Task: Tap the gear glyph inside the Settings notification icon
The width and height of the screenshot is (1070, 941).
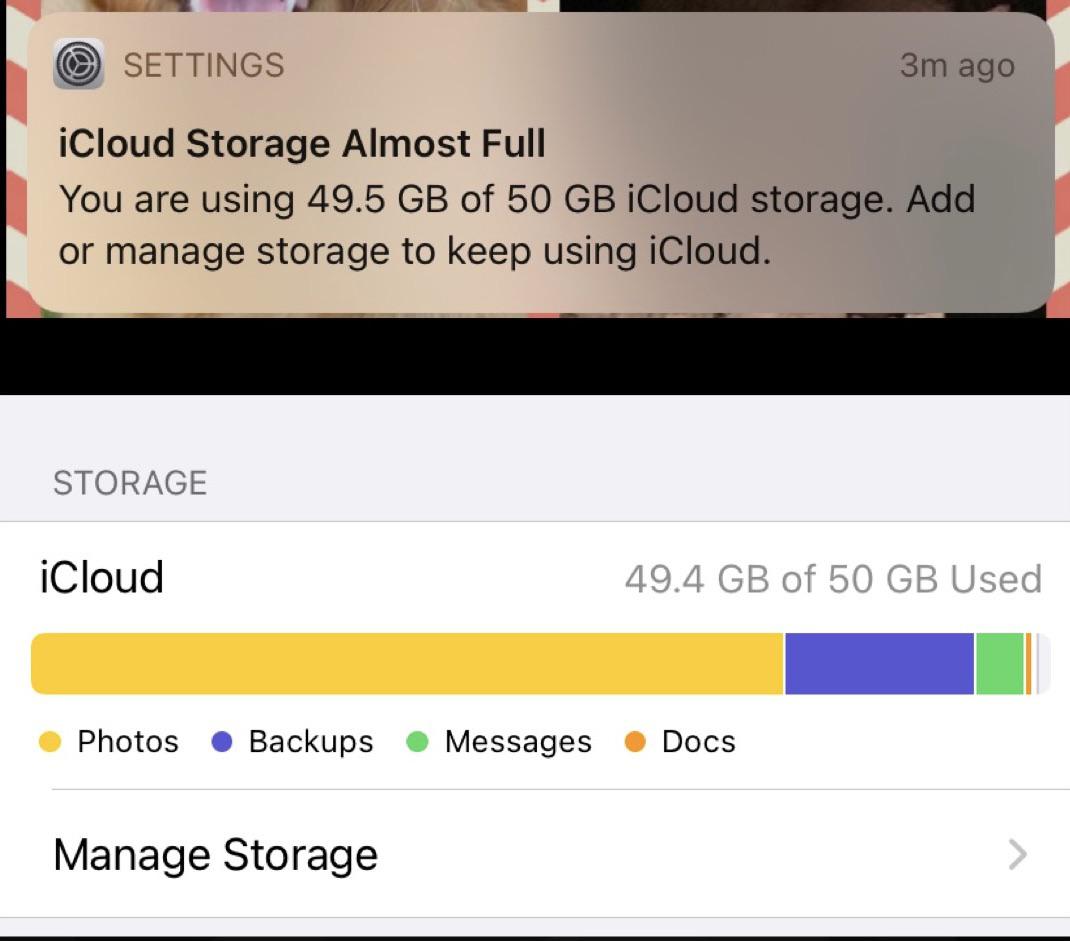Action: [78, 64]
